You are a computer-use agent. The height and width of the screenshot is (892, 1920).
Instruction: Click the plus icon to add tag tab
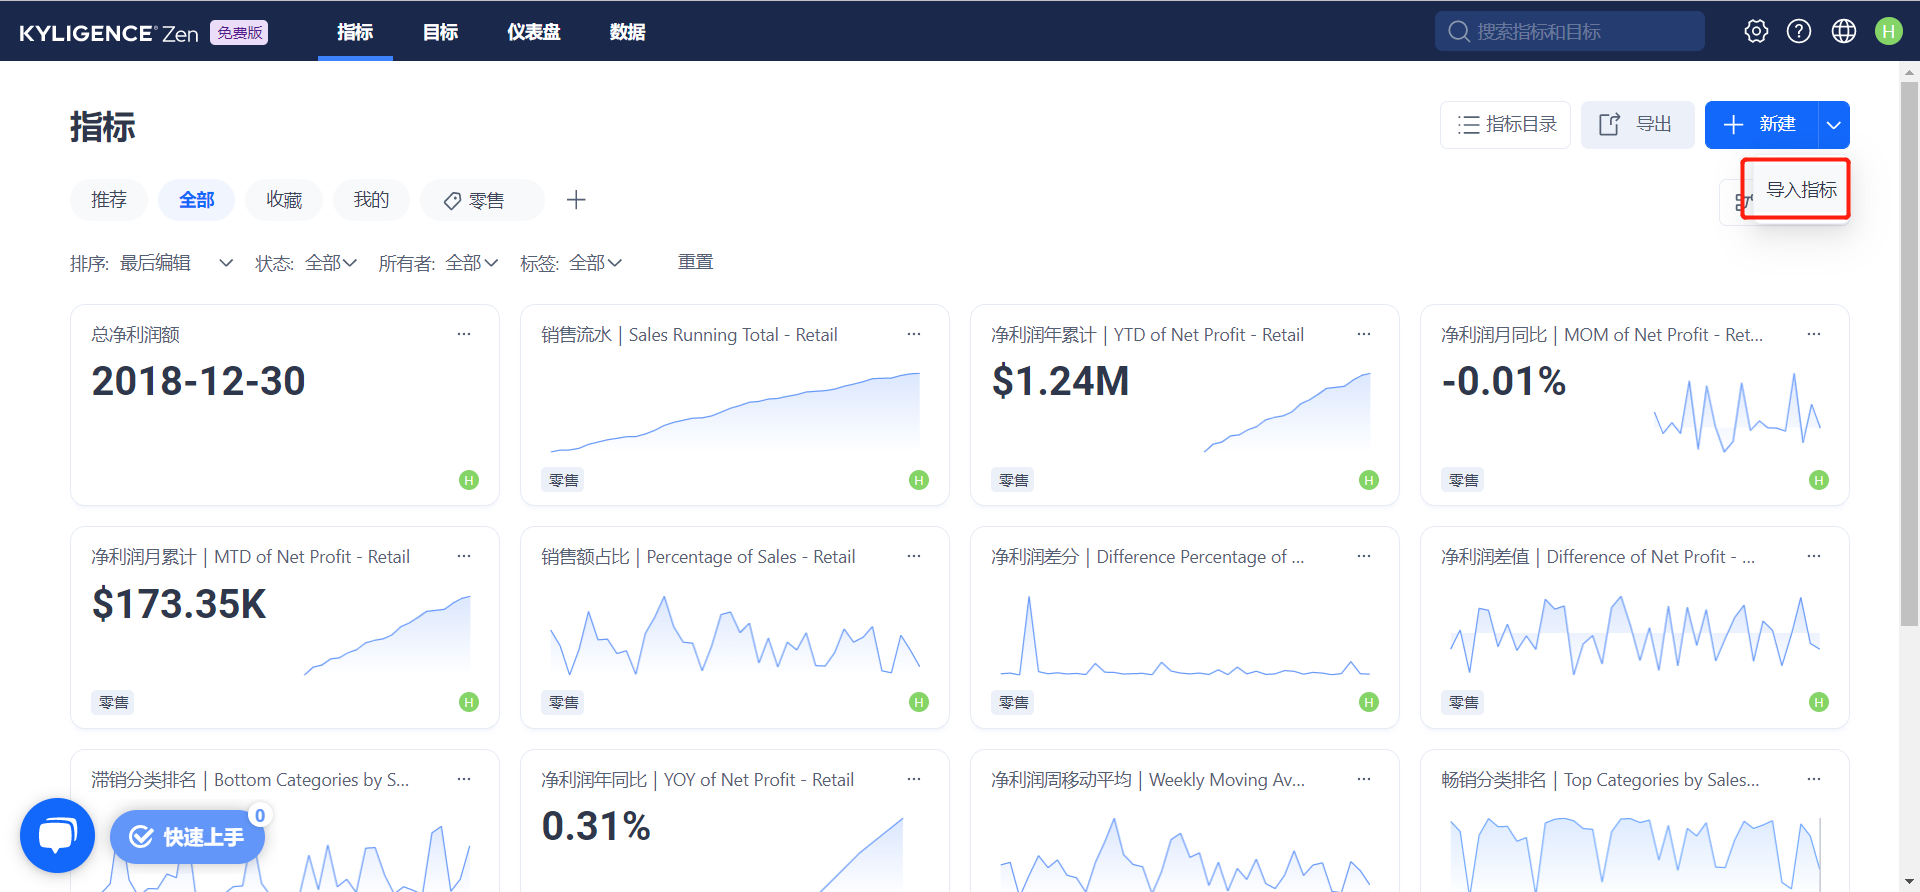tap(576, 200)
